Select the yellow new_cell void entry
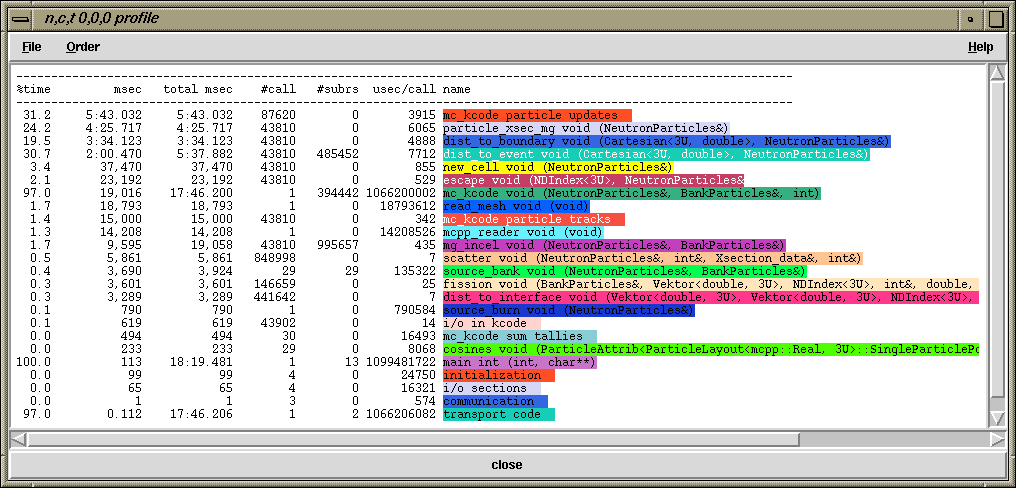 [x=557, y=167]
